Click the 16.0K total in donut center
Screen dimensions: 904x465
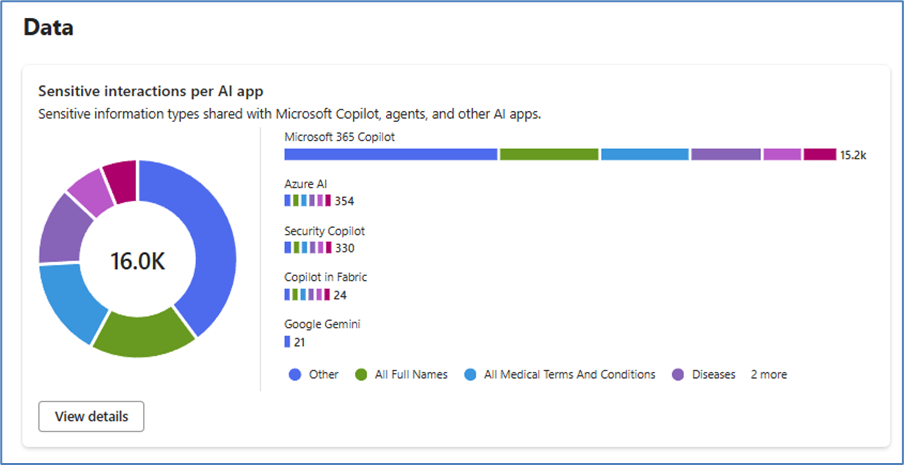pos(137,261)
